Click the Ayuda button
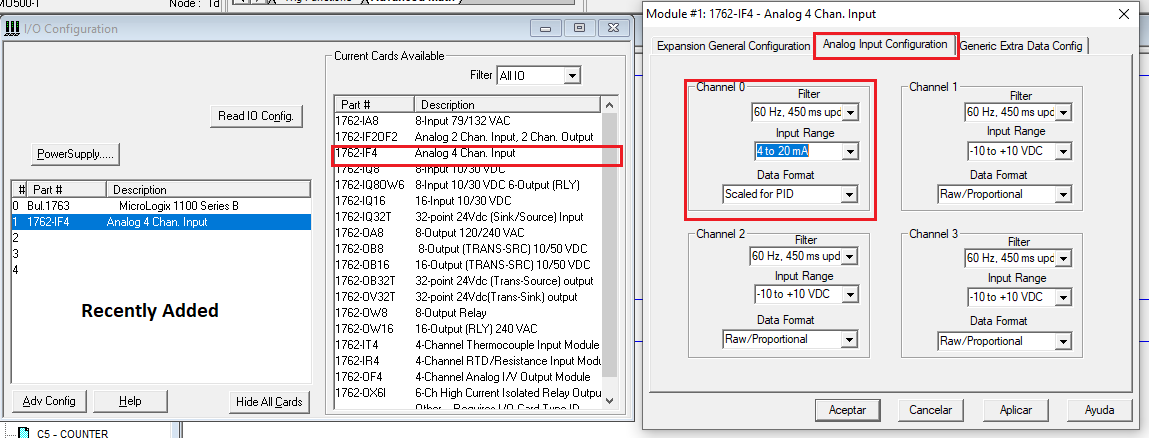 click(1099, 410)
